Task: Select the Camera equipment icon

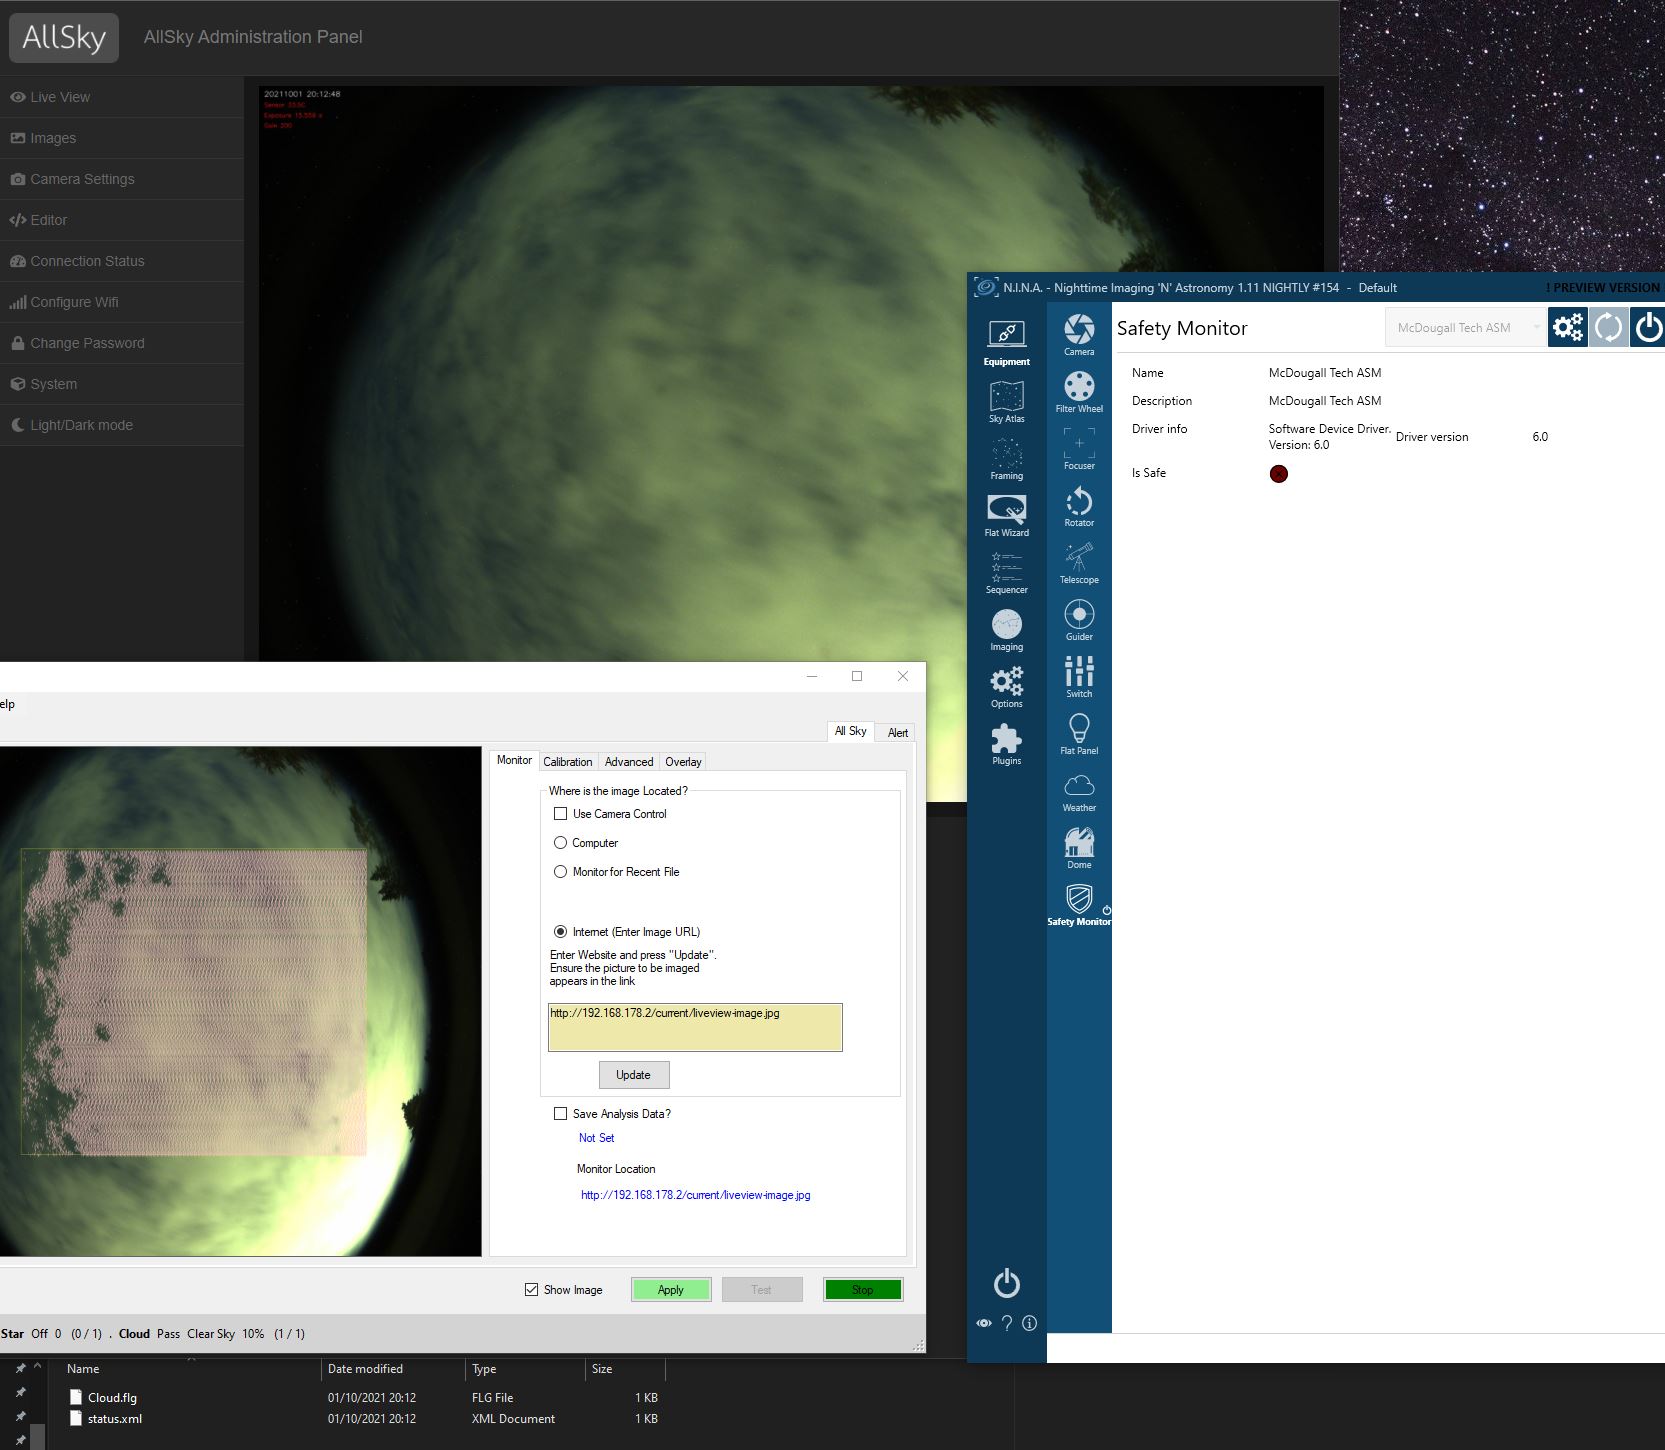Action: tap(1079, 335)
